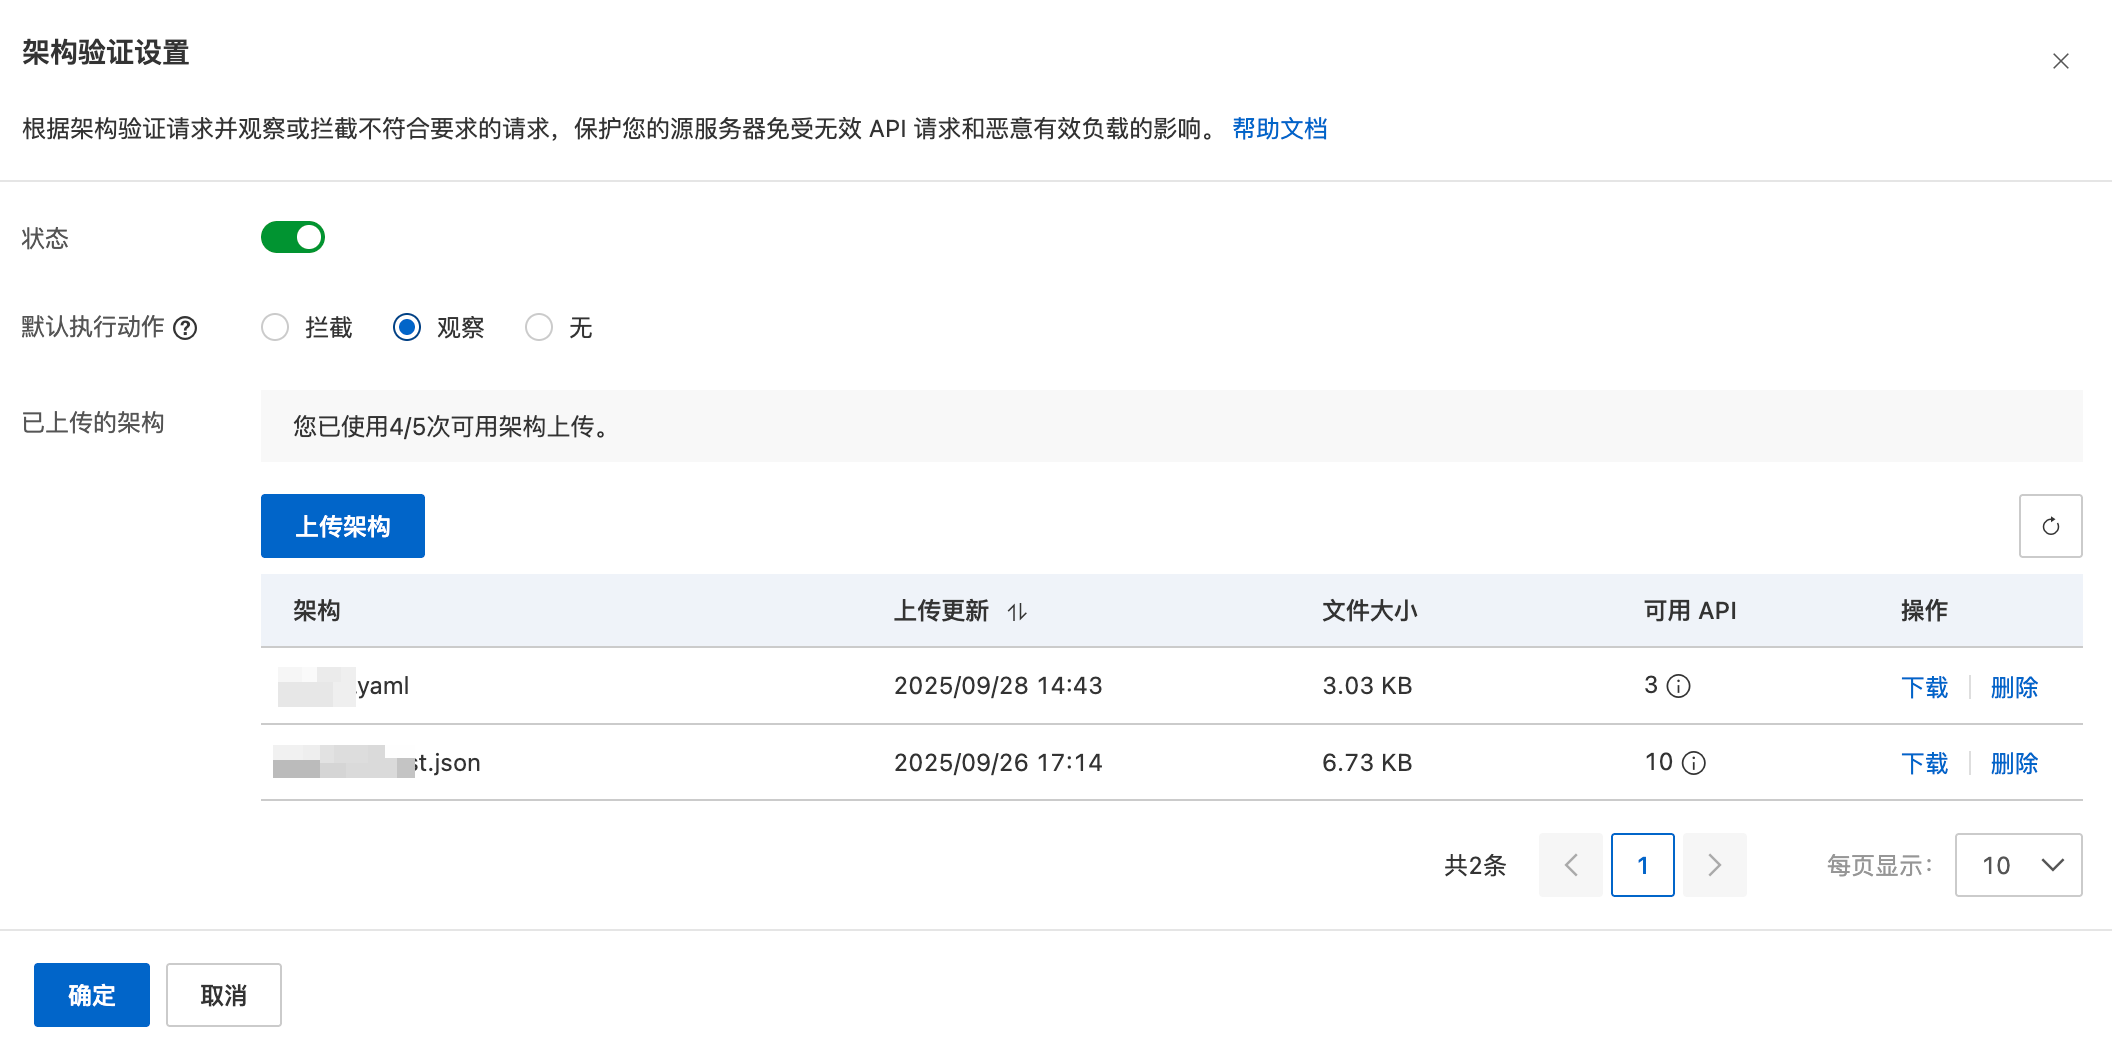Delete the json schema file
Viewport: 2112px width, 1052px height.
coord(2013,764)
